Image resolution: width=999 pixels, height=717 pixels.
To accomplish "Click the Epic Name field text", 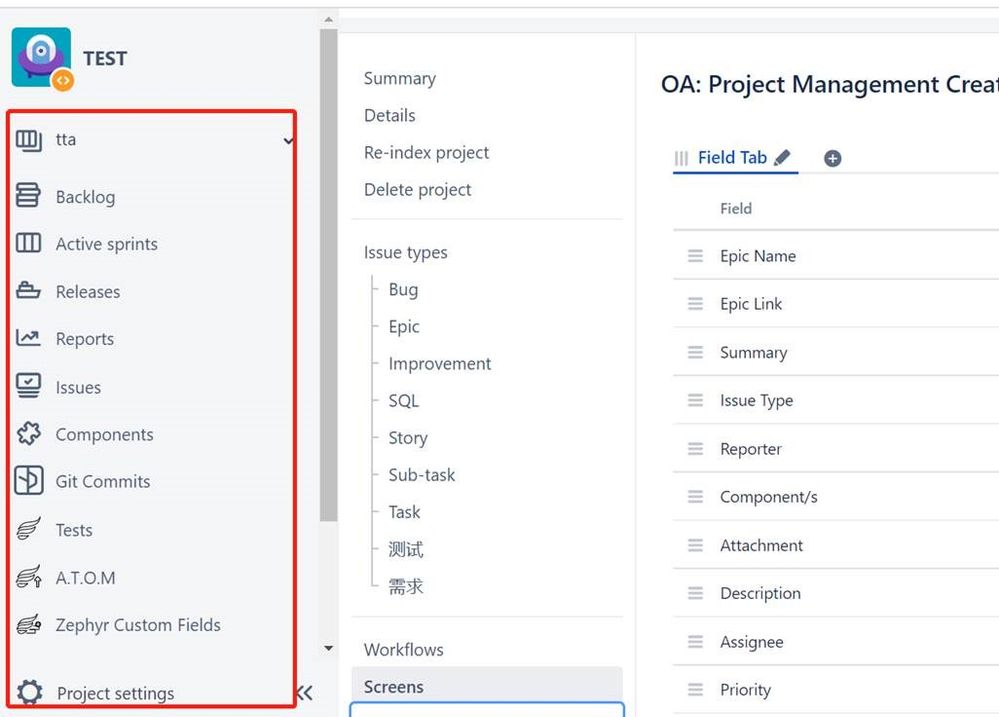I will tap(758, 256).
